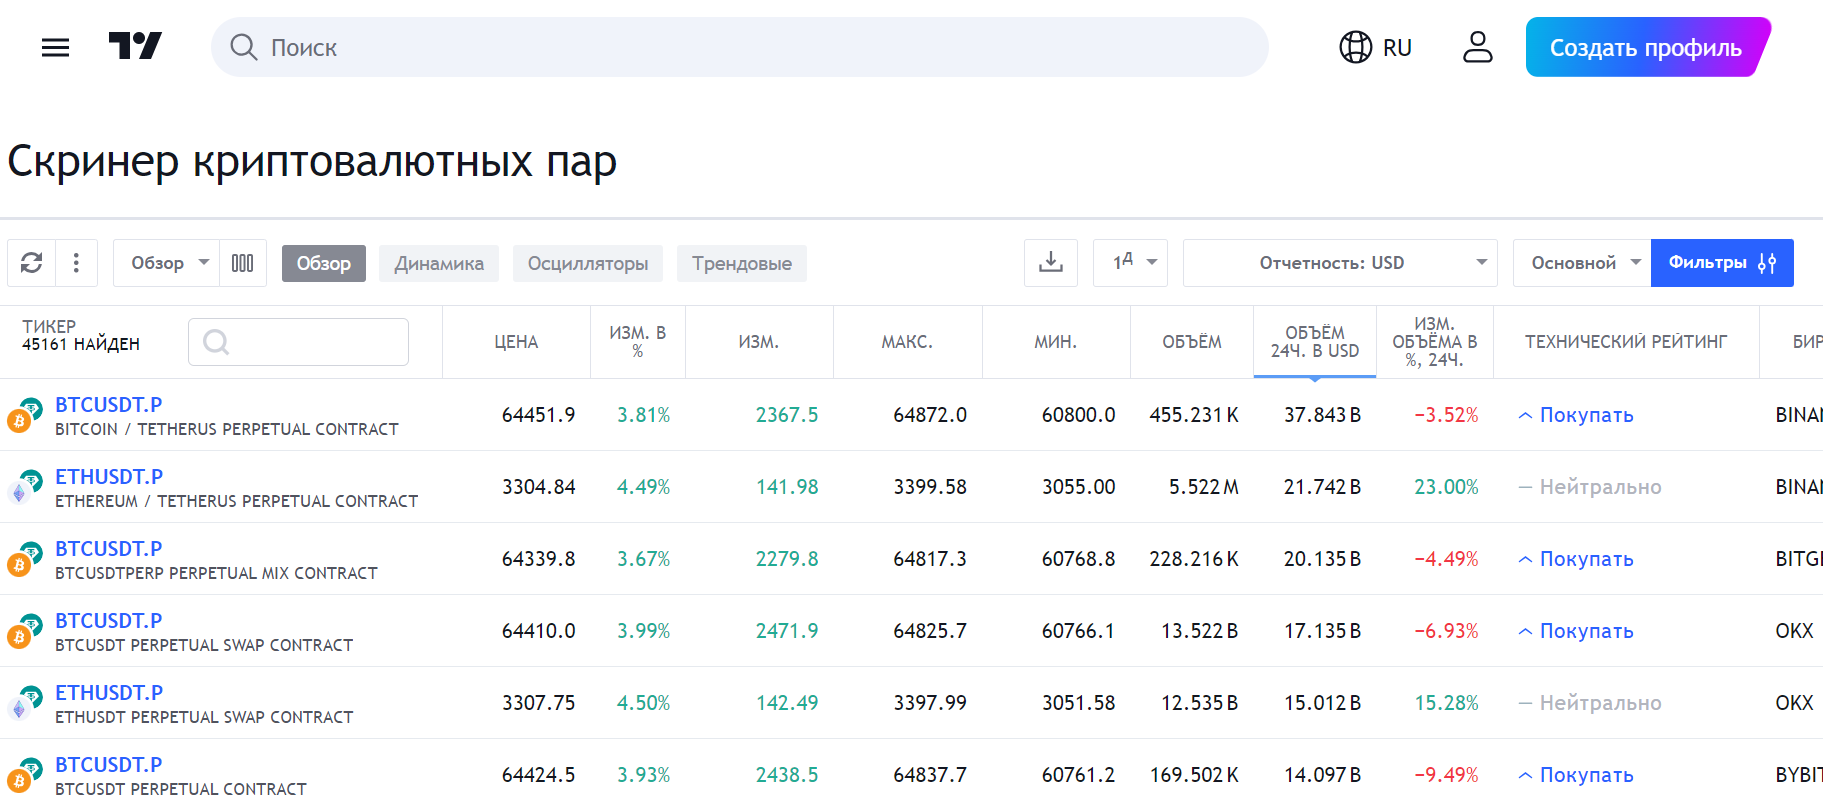Sort by ОБЪЁМ 24Ч. В USD header
This screenshot has height=799, width=1823.
click(1315, 342)
